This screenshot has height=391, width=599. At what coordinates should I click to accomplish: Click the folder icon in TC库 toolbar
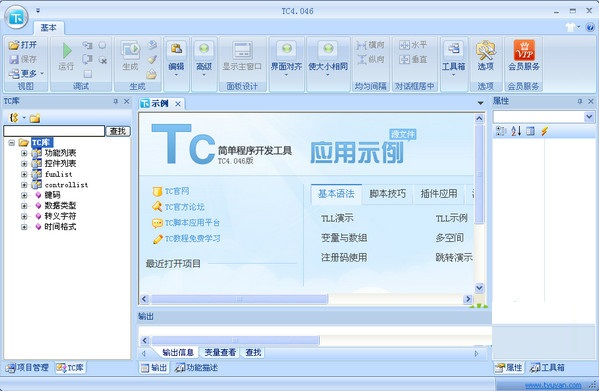tap(35, 118)
